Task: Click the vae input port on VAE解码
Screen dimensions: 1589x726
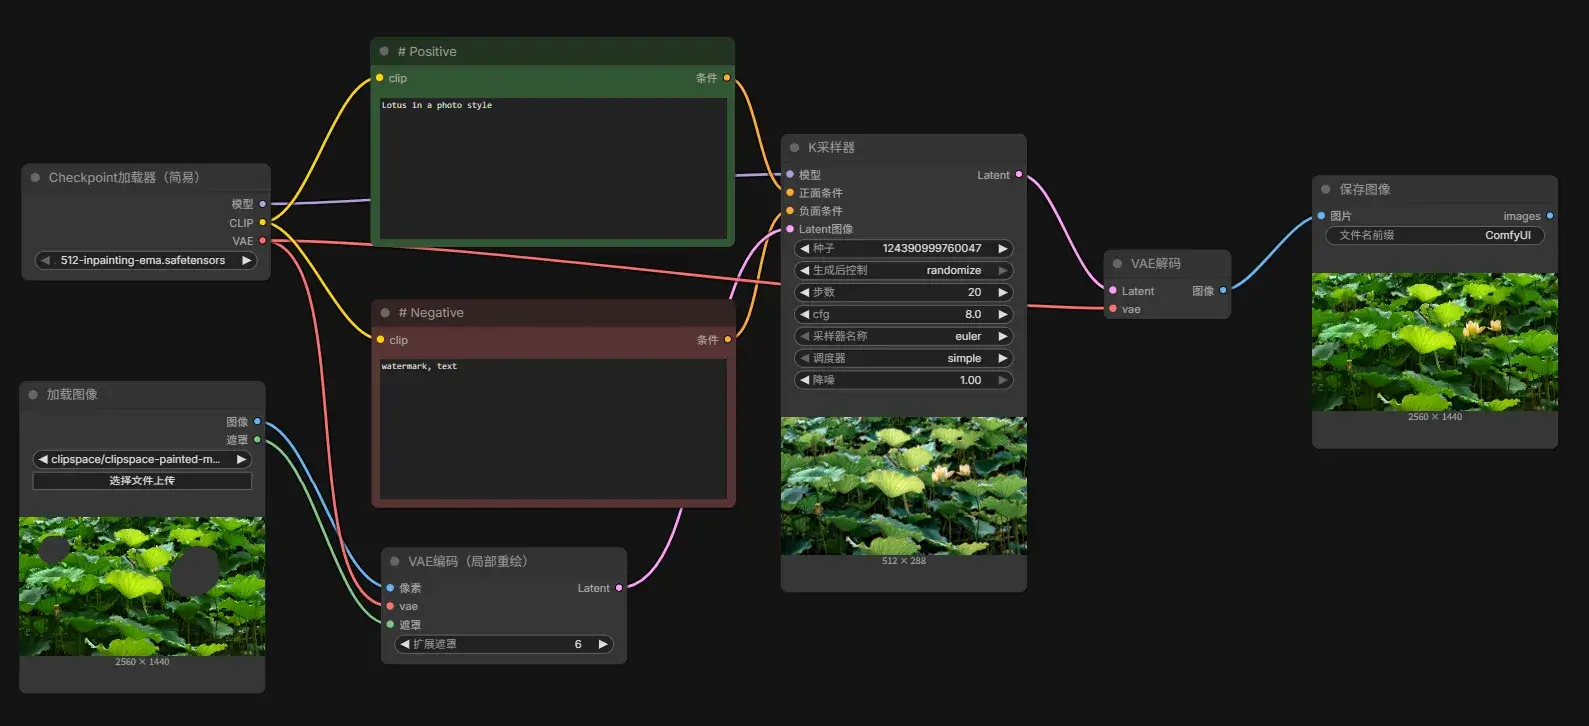Action: coord(1113,309)
